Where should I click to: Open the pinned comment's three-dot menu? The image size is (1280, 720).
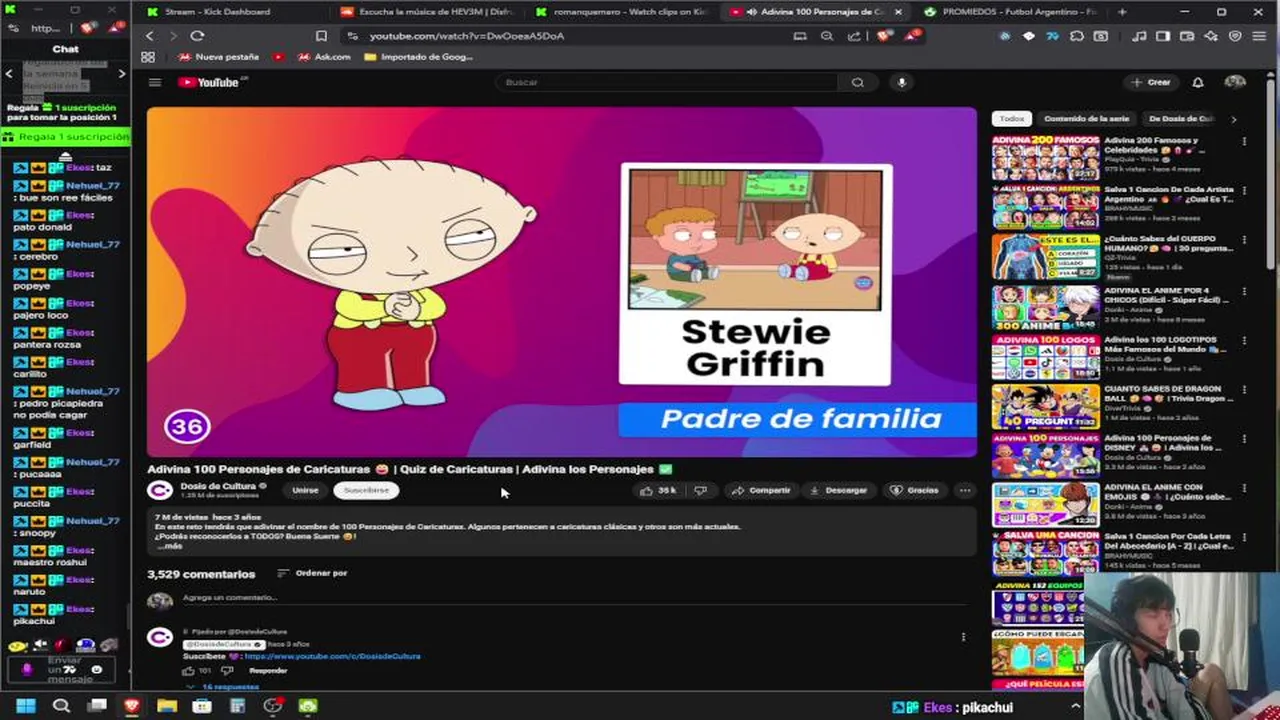pyautogui.click(x=963, y=637)
